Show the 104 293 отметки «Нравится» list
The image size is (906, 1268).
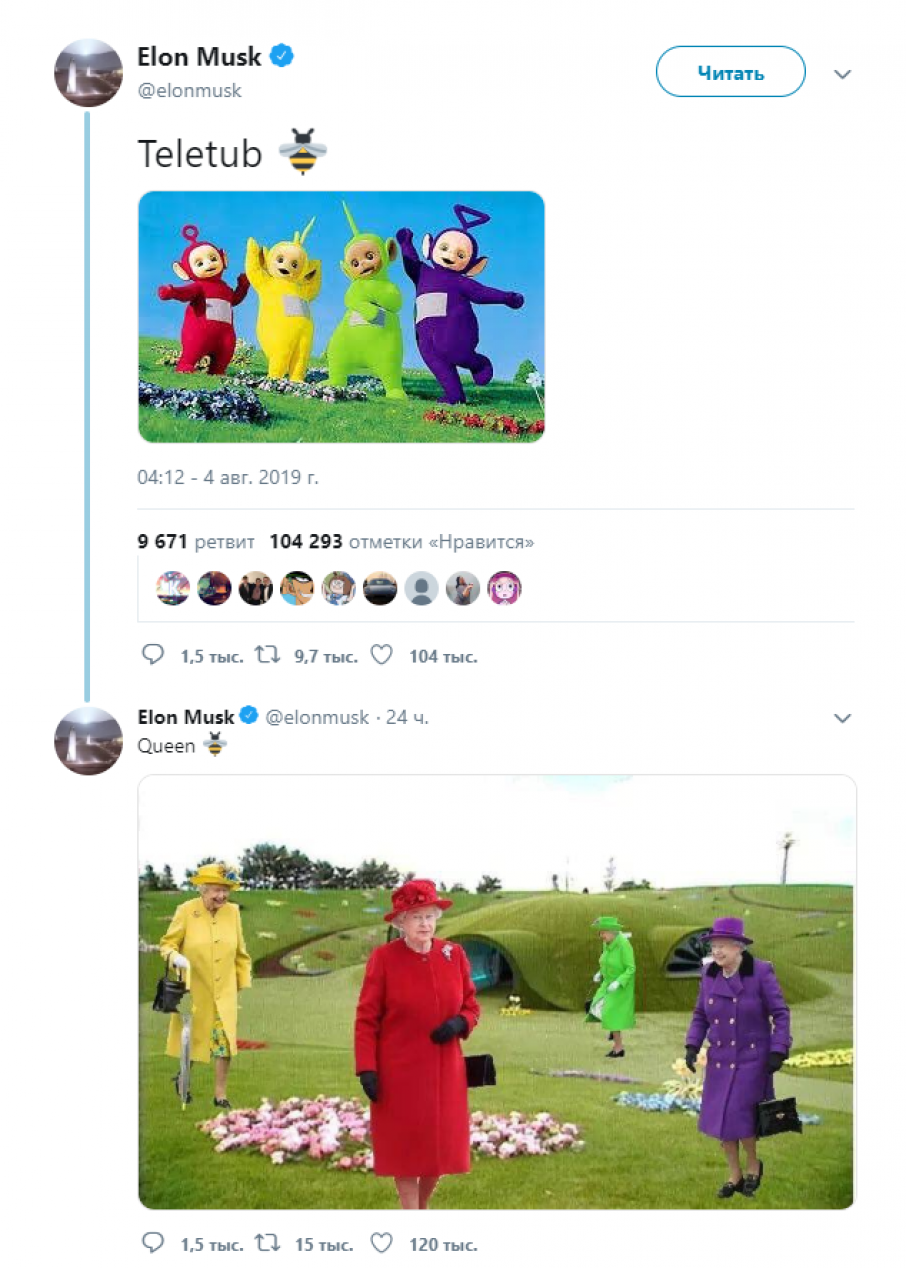tap(401, 542)
